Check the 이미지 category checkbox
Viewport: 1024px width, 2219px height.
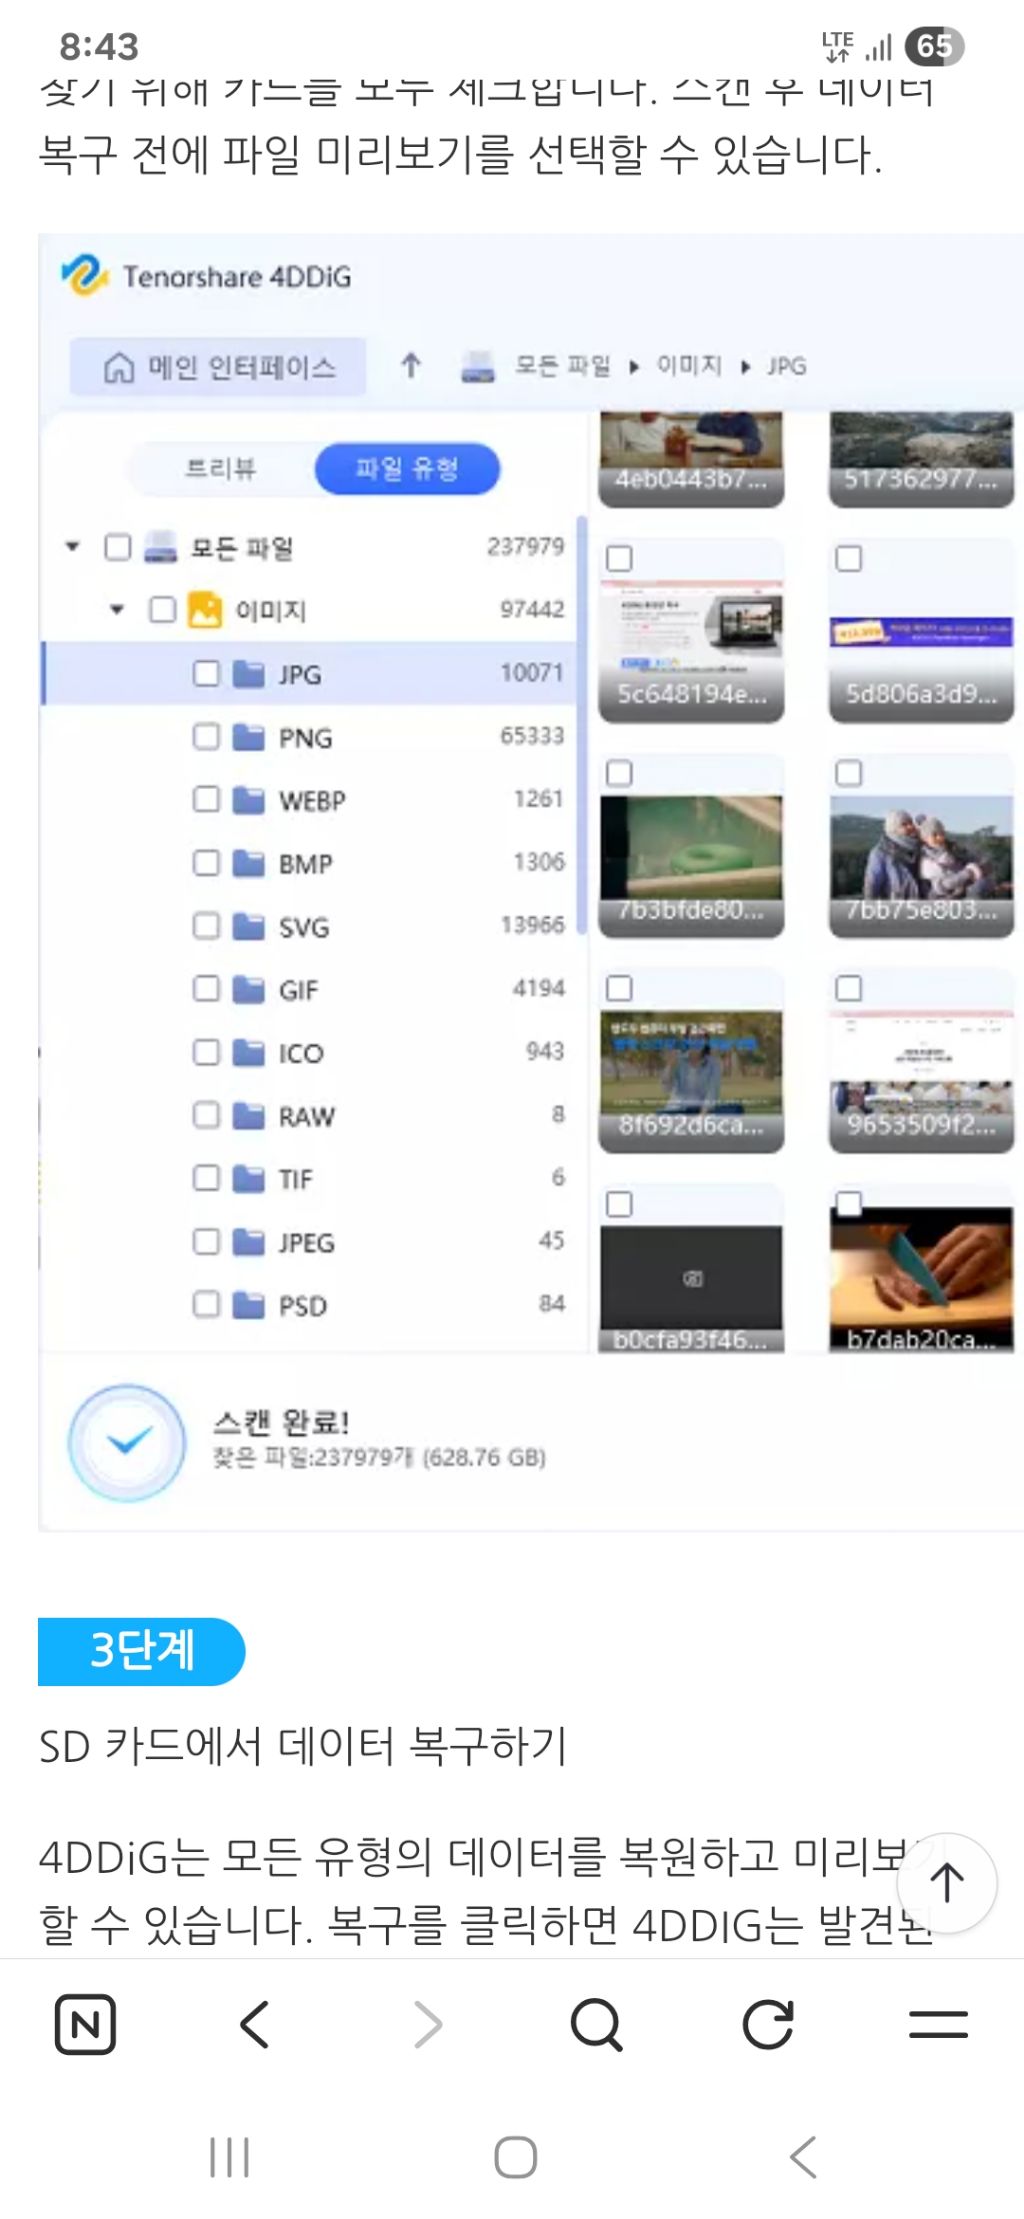click(163, 610)
